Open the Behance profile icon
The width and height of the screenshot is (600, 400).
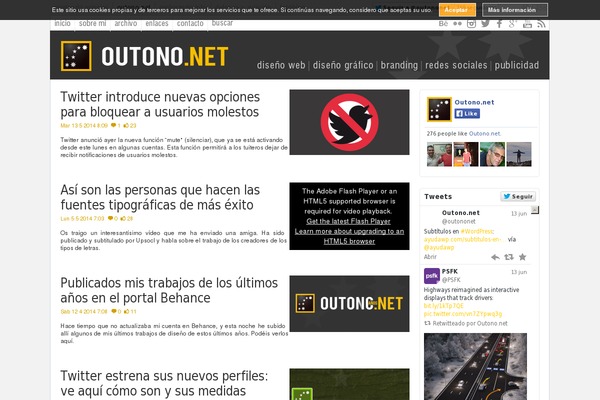[443, 24]
